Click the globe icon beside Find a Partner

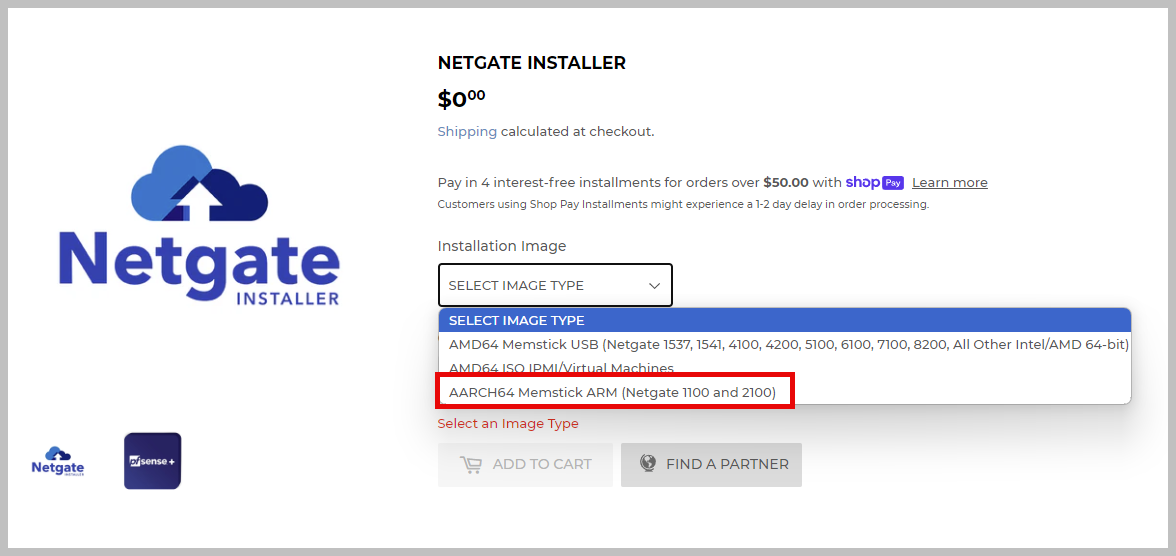[648, 463]
